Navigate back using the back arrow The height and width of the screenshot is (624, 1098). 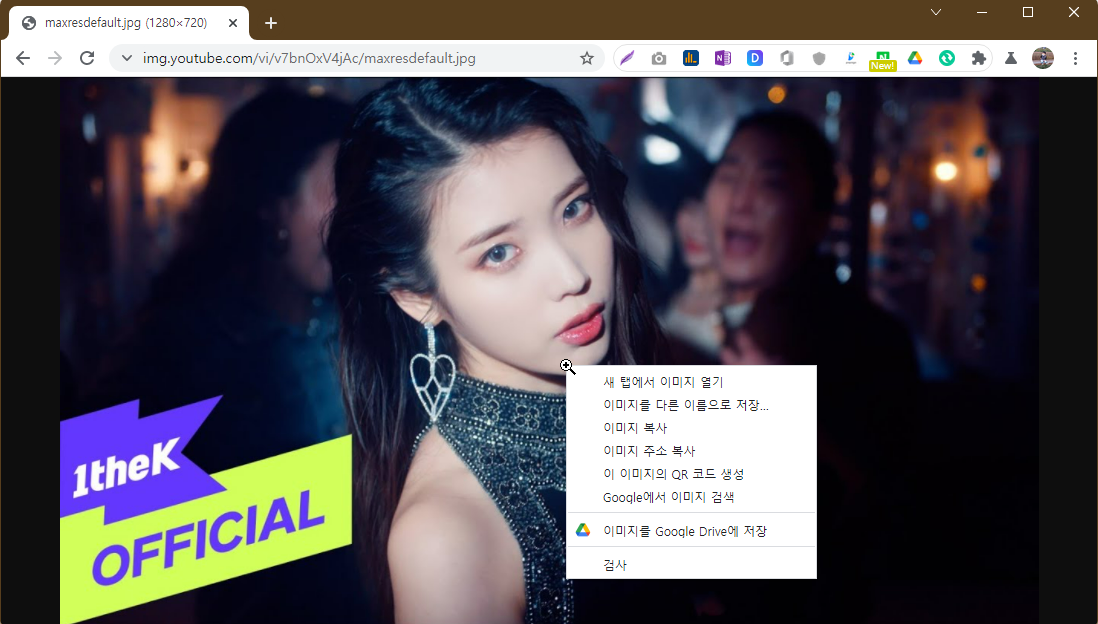coord(22,58)
